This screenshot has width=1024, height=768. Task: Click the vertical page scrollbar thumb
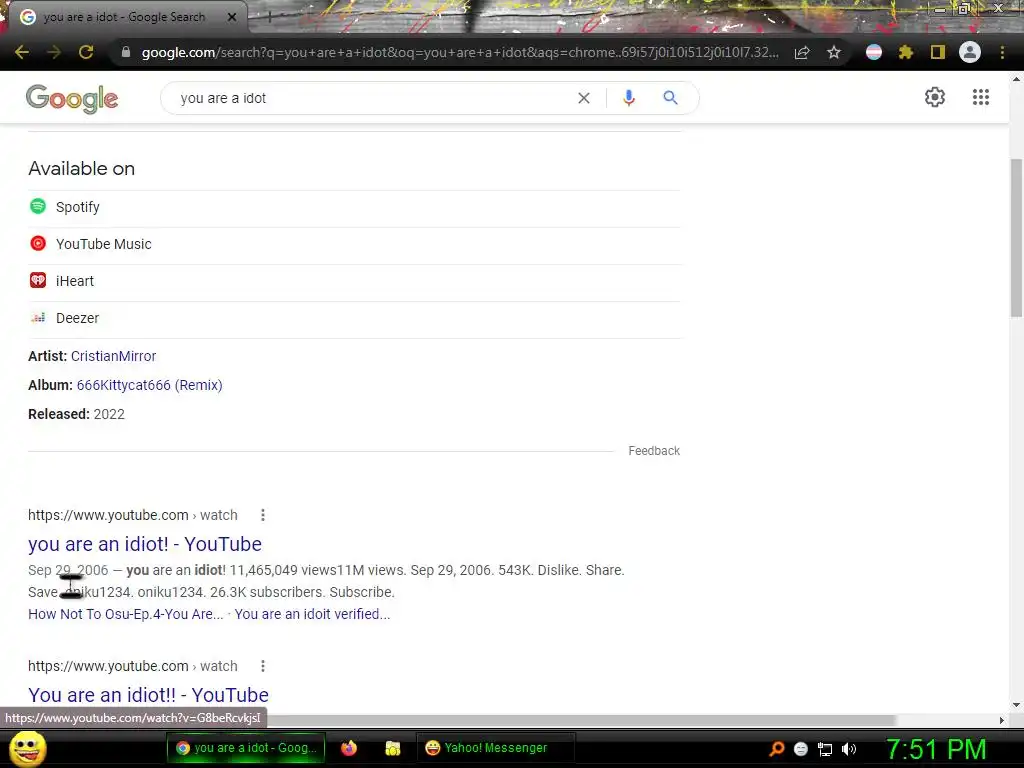coord(1016,237)
